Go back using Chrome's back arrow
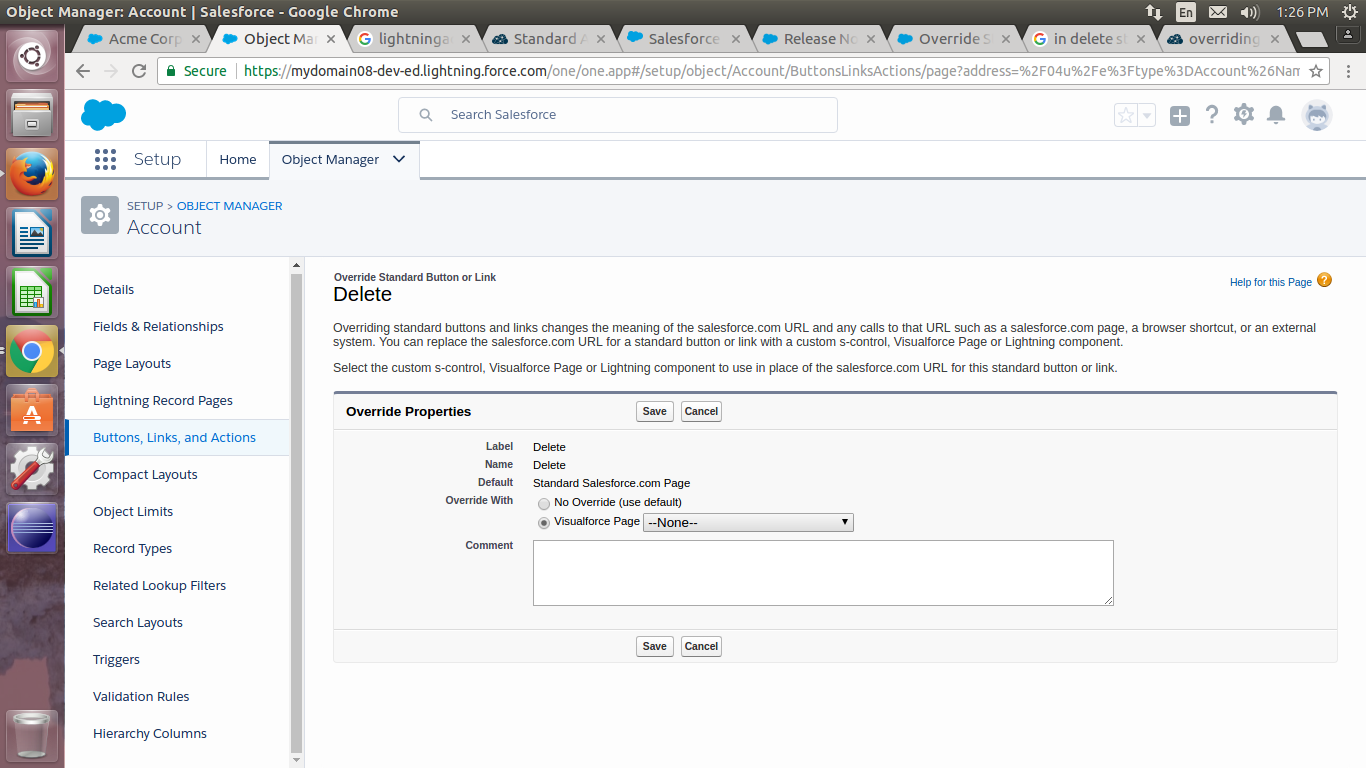The image size is (1366, 768). point(83,71)
